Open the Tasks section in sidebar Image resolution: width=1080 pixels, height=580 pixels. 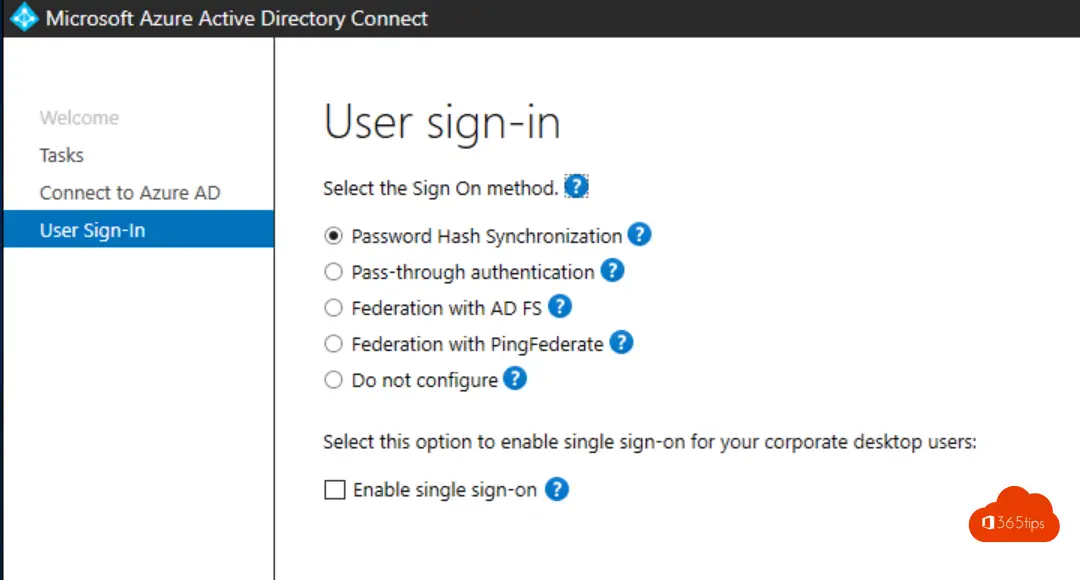(61, 155)
